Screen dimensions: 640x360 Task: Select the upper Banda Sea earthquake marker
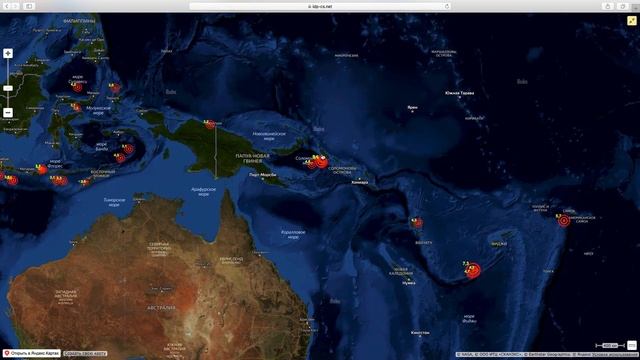click(x=129, y=149)
